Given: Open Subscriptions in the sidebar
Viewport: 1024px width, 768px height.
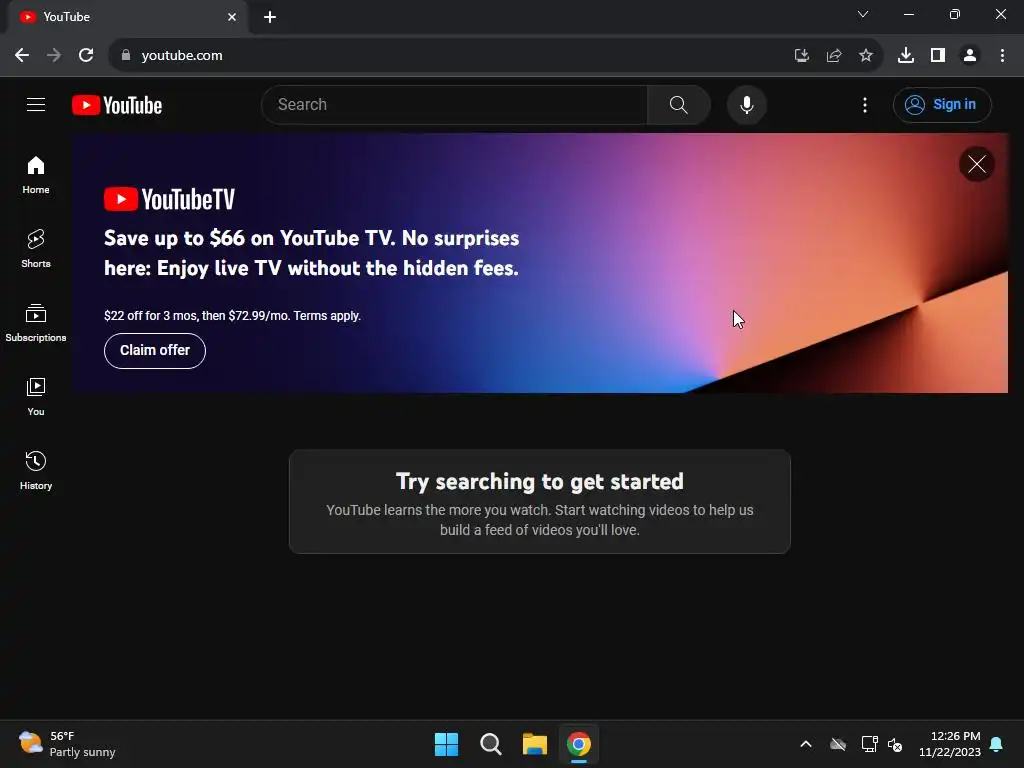Looking at the screenshot, I should coord(36,323).
